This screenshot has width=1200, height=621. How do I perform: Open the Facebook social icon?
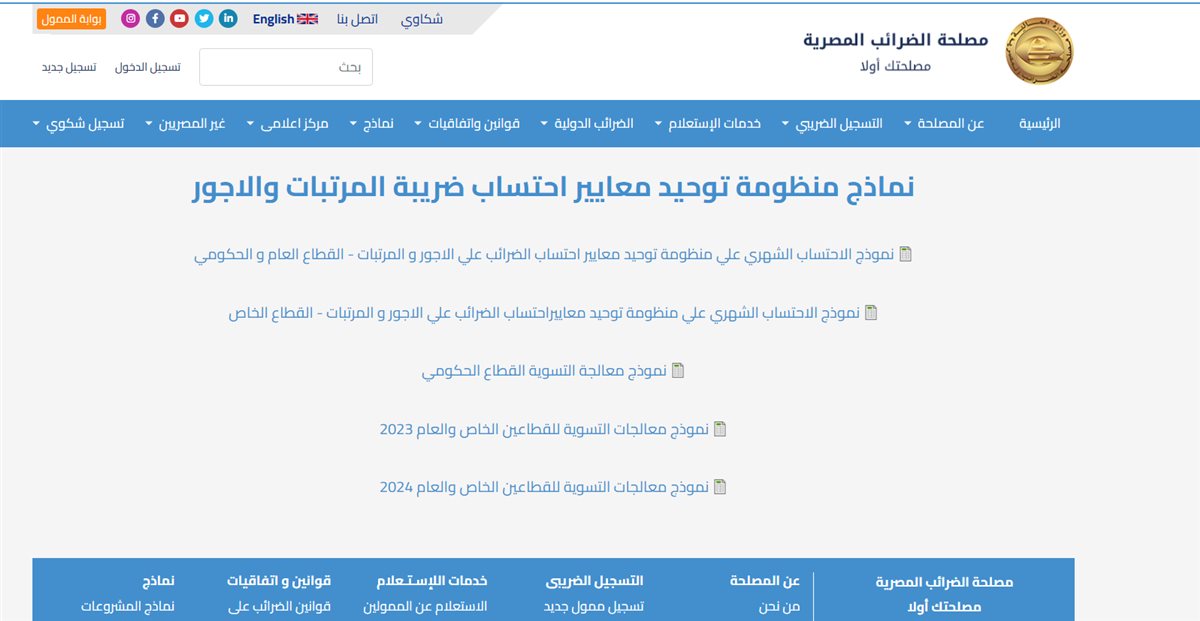point(155,18)
